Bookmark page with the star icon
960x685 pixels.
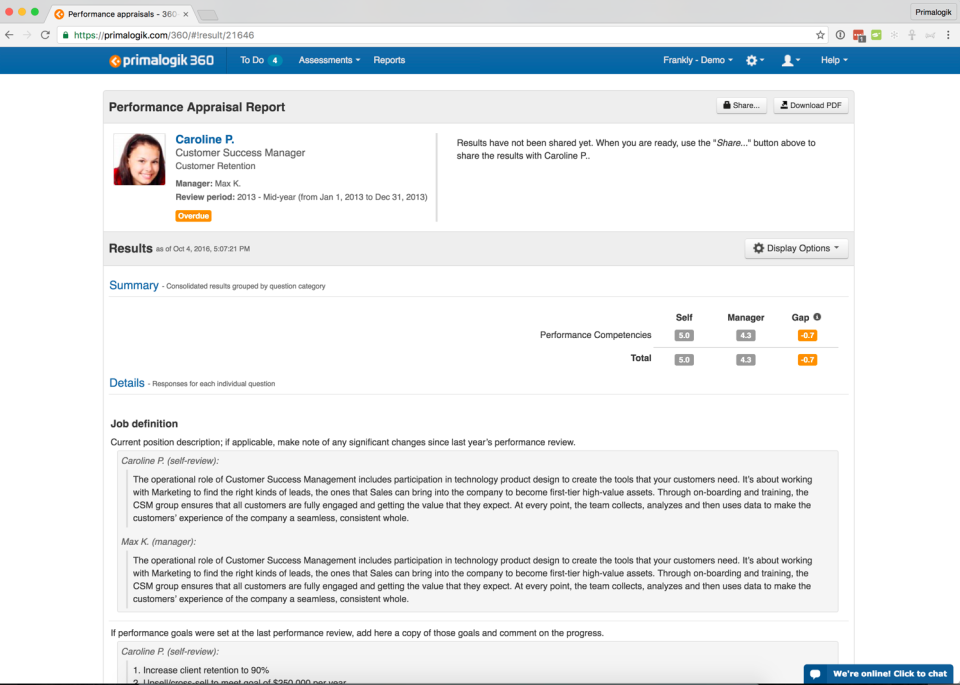click(820, 35)
